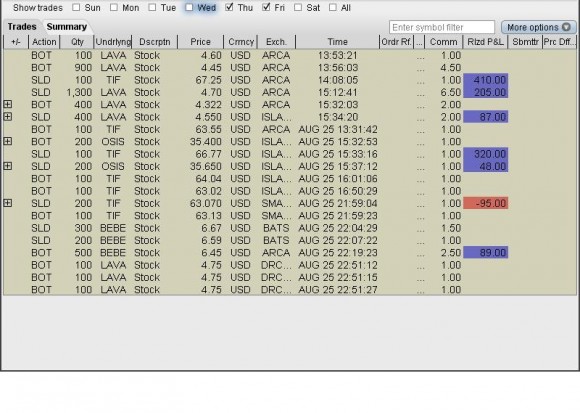Expand the BOT 200 OSIS trade row
The height and width of the screenshot is (413, 580).
click(x=7, y=142)
